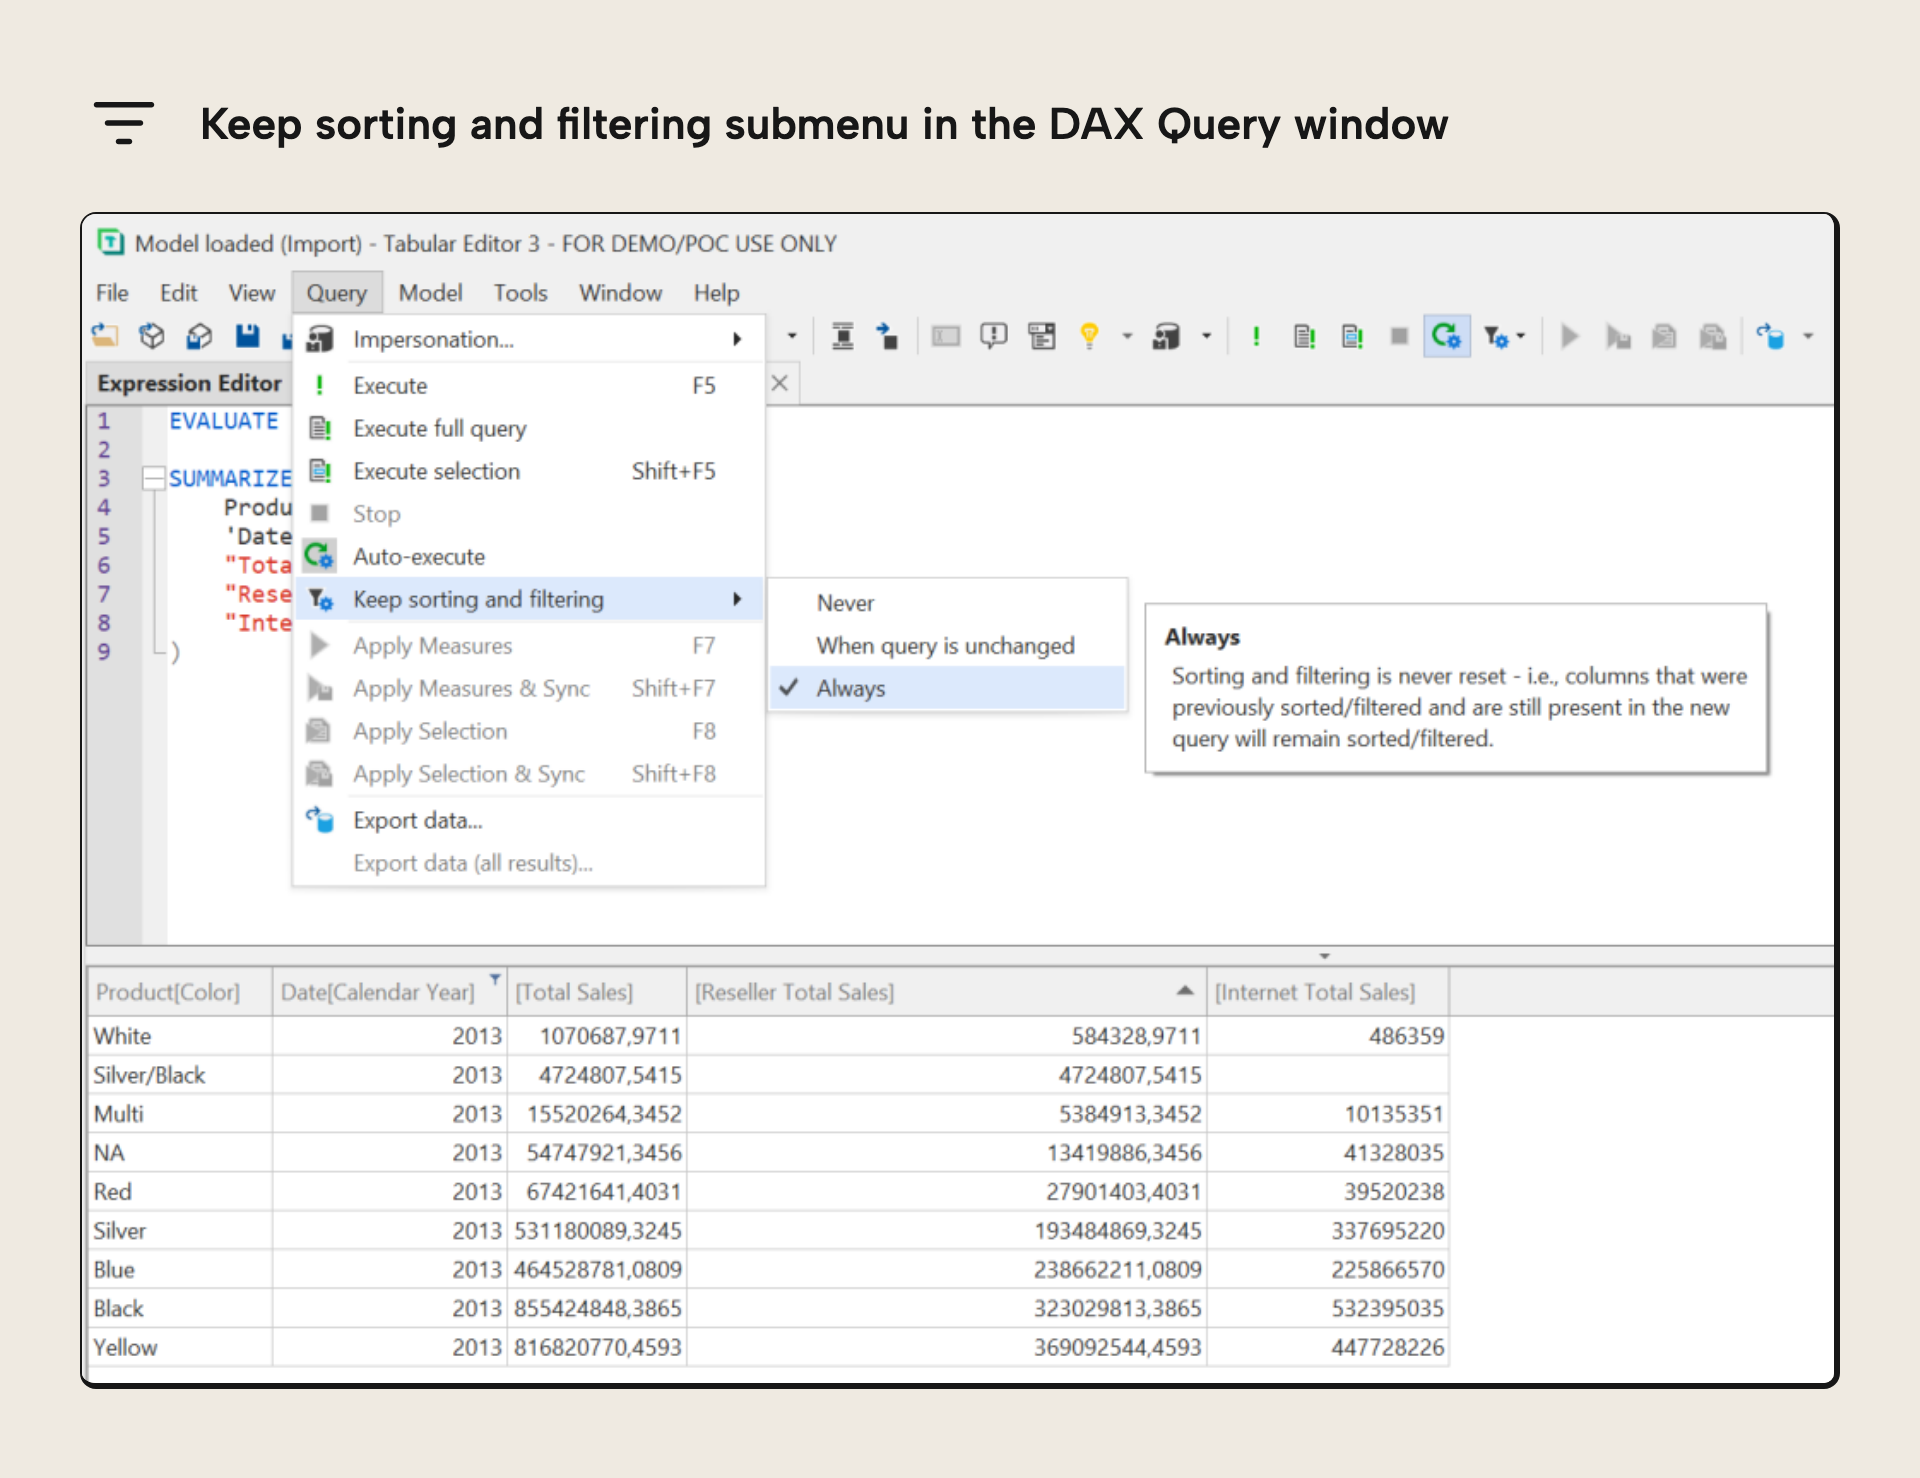Click the speech bubble exclamation toolbar icon
Image resolution: width=1920 pixels, height=1478 pixels.
point(994,337)
